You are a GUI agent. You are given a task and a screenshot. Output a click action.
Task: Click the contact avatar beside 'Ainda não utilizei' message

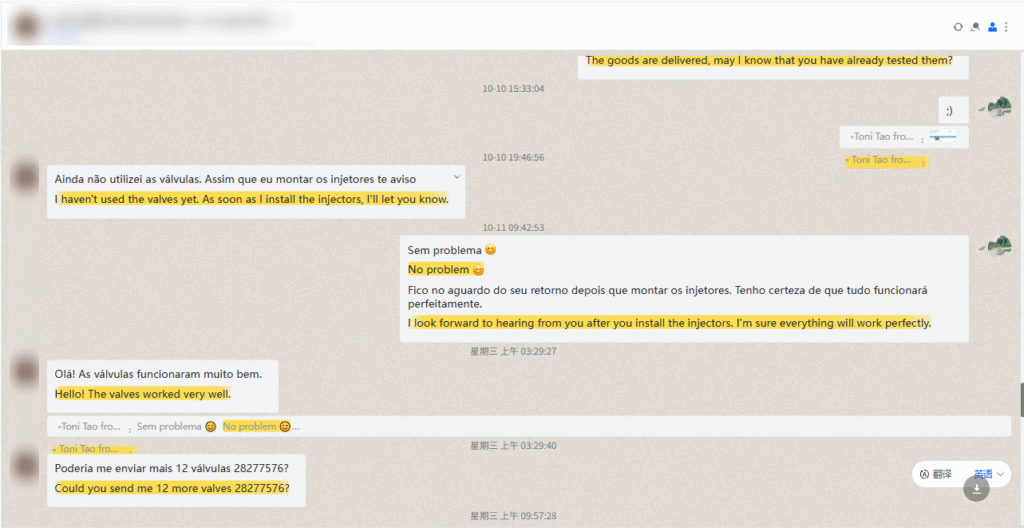point(24,177)
